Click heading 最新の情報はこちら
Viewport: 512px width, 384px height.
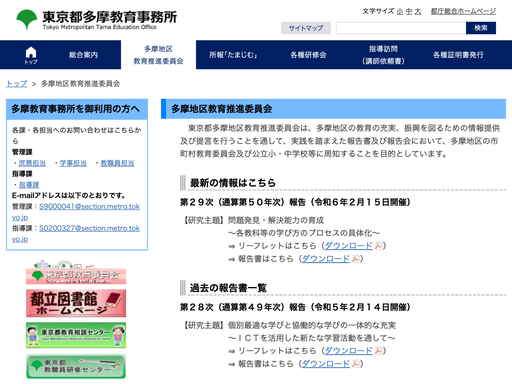coord(233,183)
